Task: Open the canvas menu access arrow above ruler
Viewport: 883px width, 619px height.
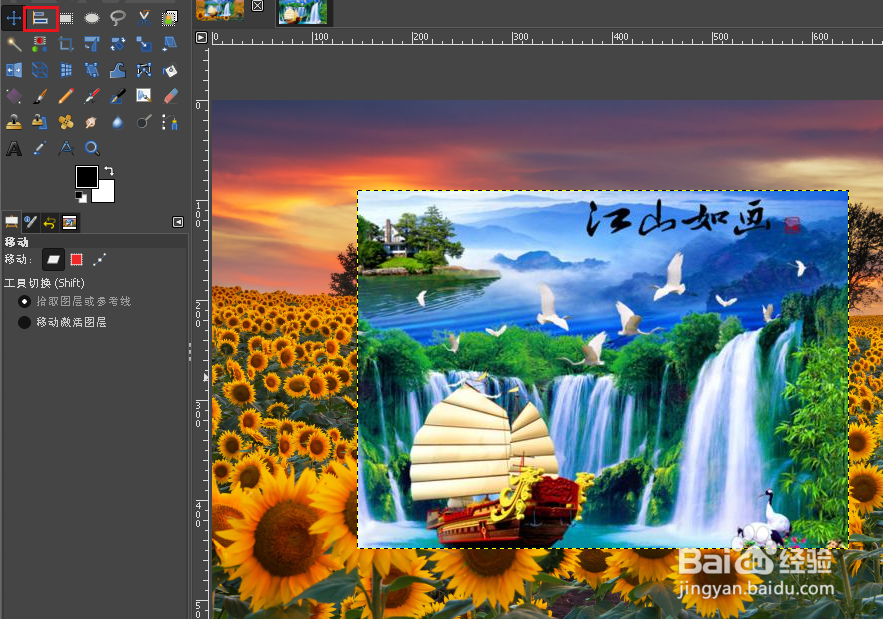Action: point(201,37)
